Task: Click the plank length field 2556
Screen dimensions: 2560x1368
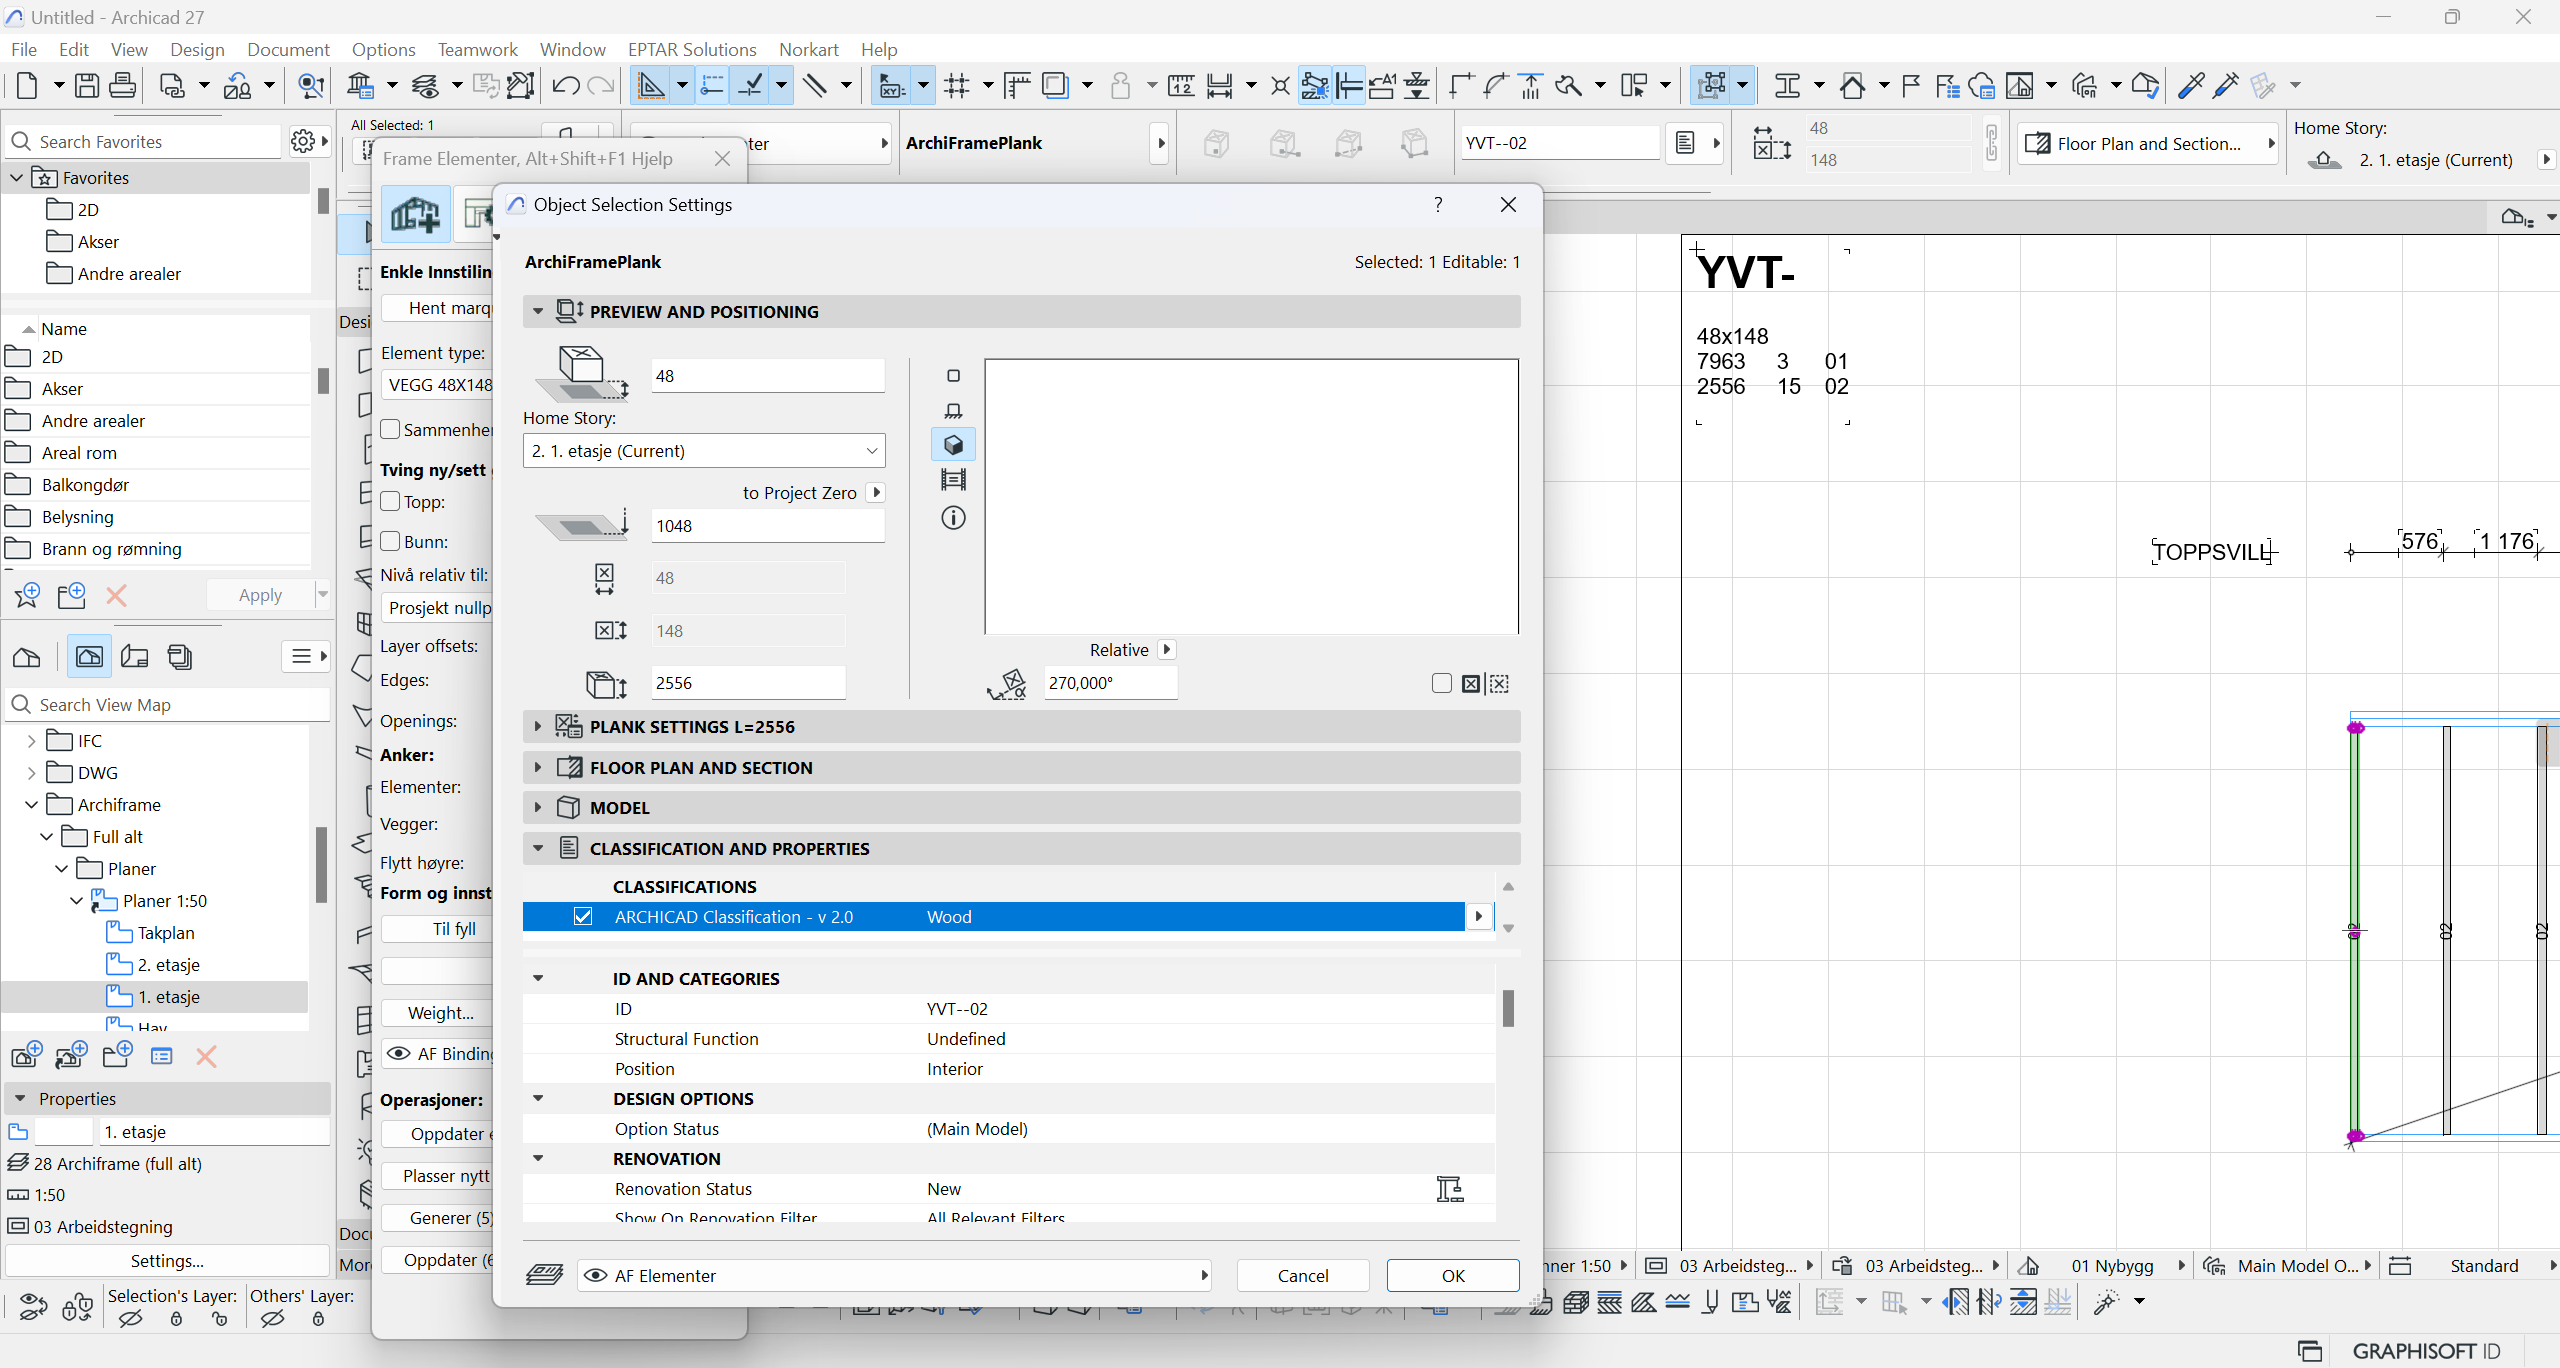Action: tap(747, 683)
